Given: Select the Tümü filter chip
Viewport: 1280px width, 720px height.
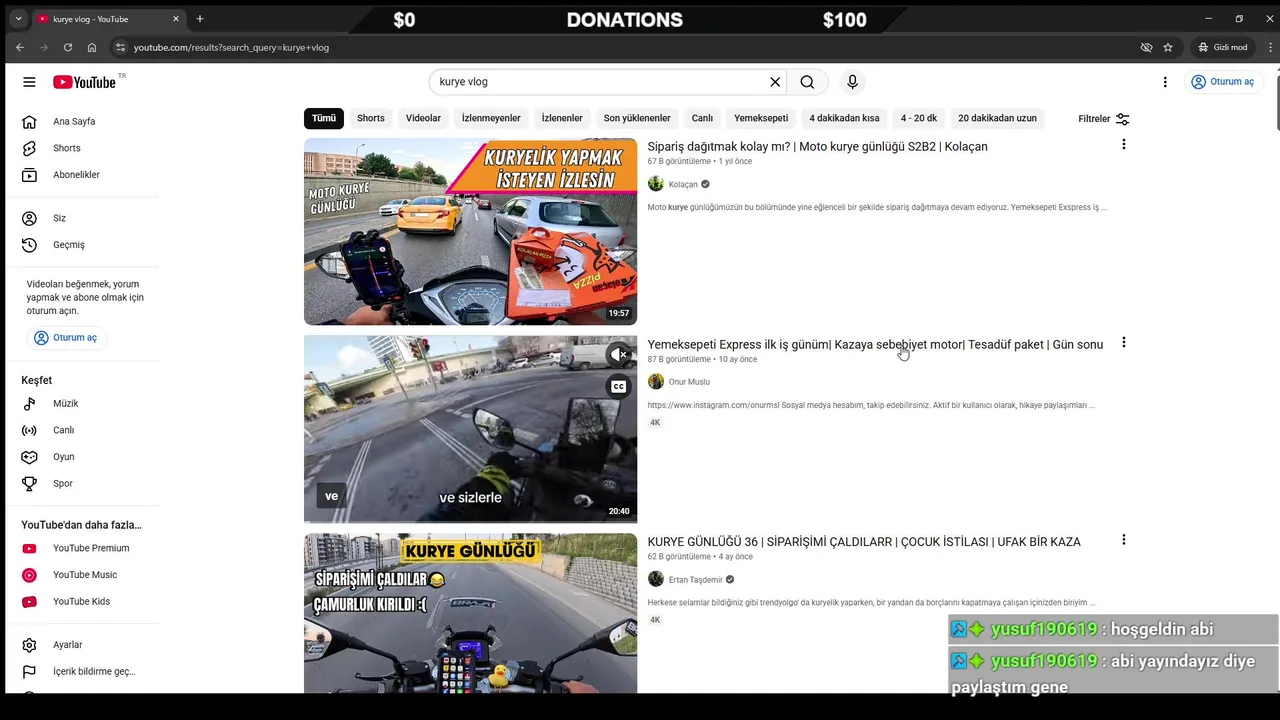Looking at the screenshot, I should pos(324,118).
